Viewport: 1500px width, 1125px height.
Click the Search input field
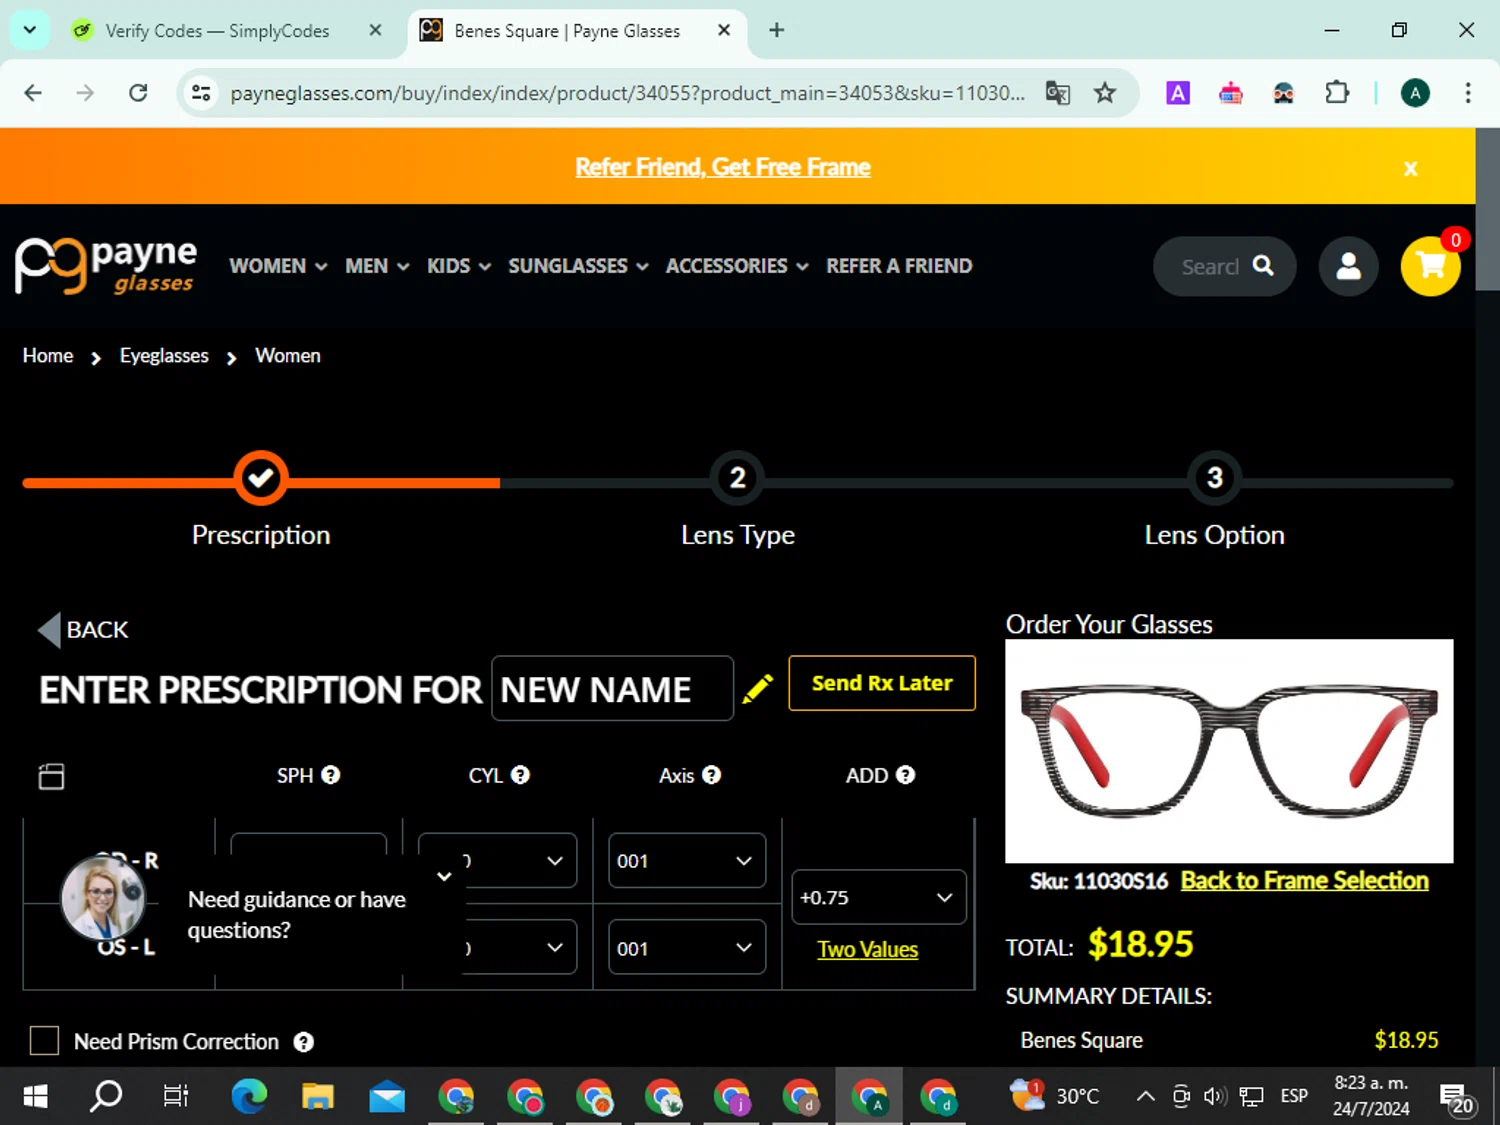click(1210, 266)
